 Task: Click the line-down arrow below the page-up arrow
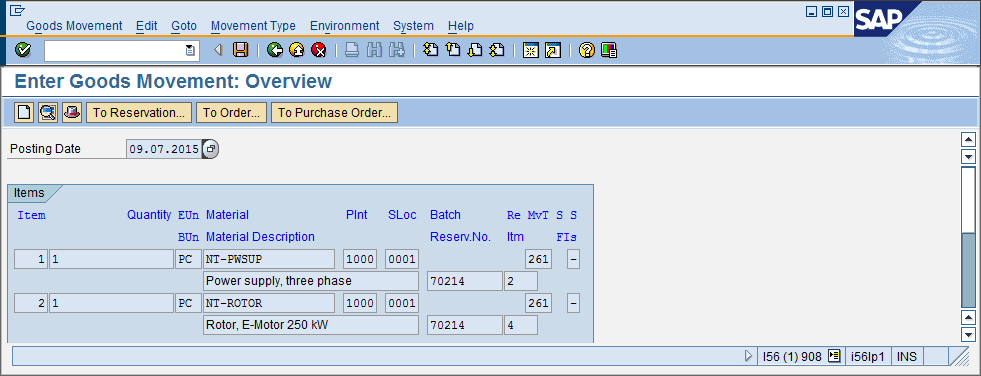click(x=968, y=156)
